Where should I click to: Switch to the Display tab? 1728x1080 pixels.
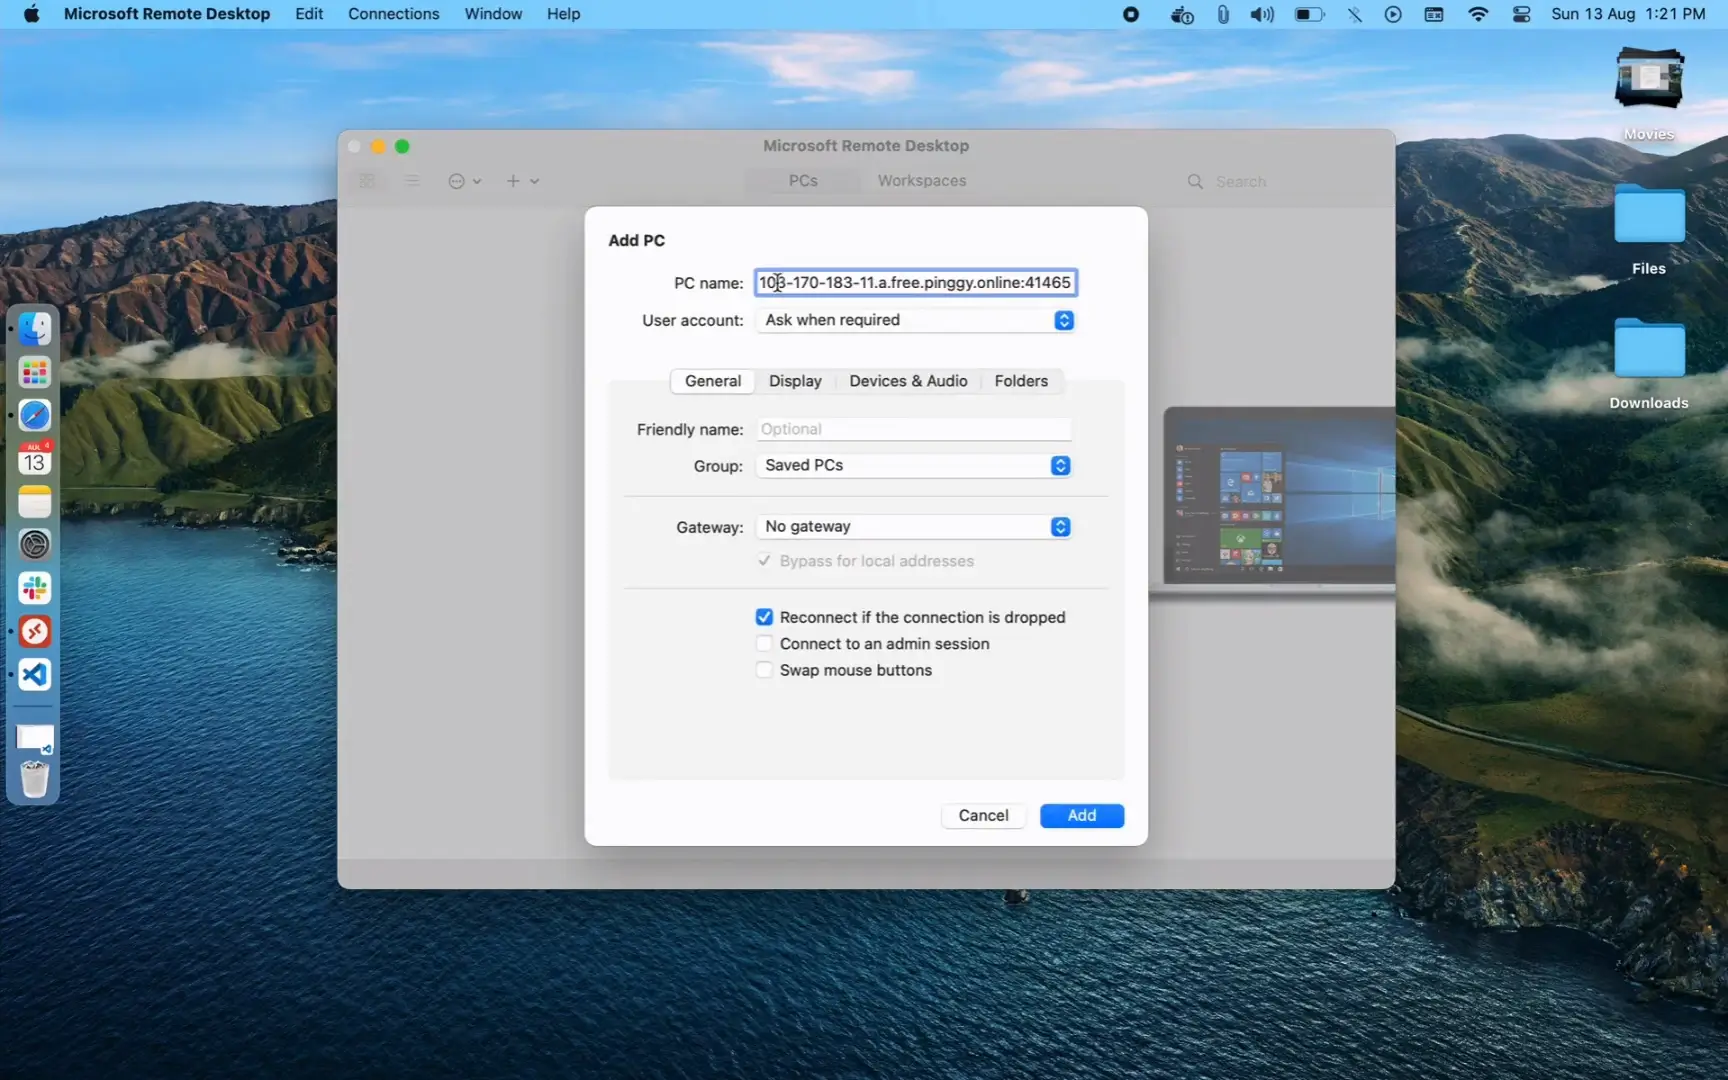coord(795,381)
